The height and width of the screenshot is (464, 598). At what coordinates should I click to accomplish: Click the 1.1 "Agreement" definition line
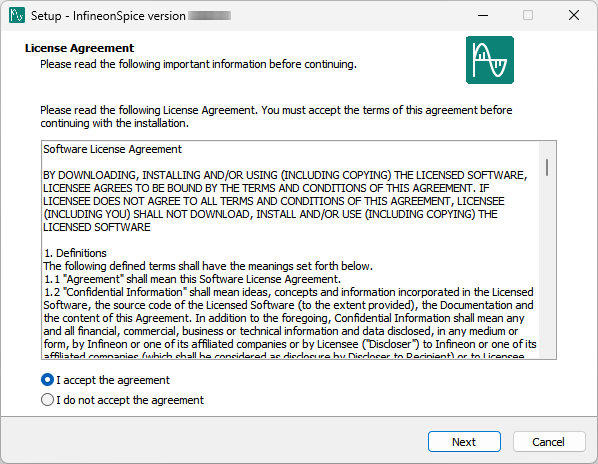coord(192,279)
